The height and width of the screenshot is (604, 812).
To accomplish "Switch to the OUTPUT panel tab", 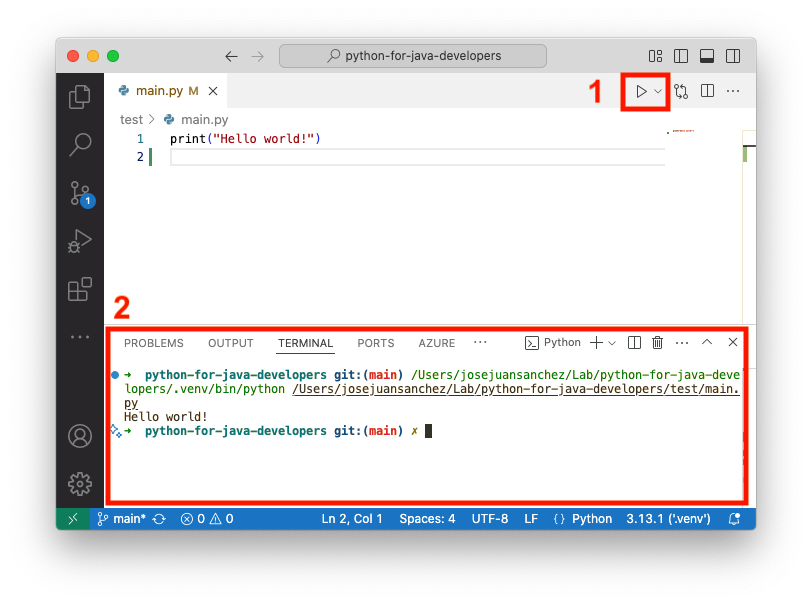I will (x=231, y=343).
